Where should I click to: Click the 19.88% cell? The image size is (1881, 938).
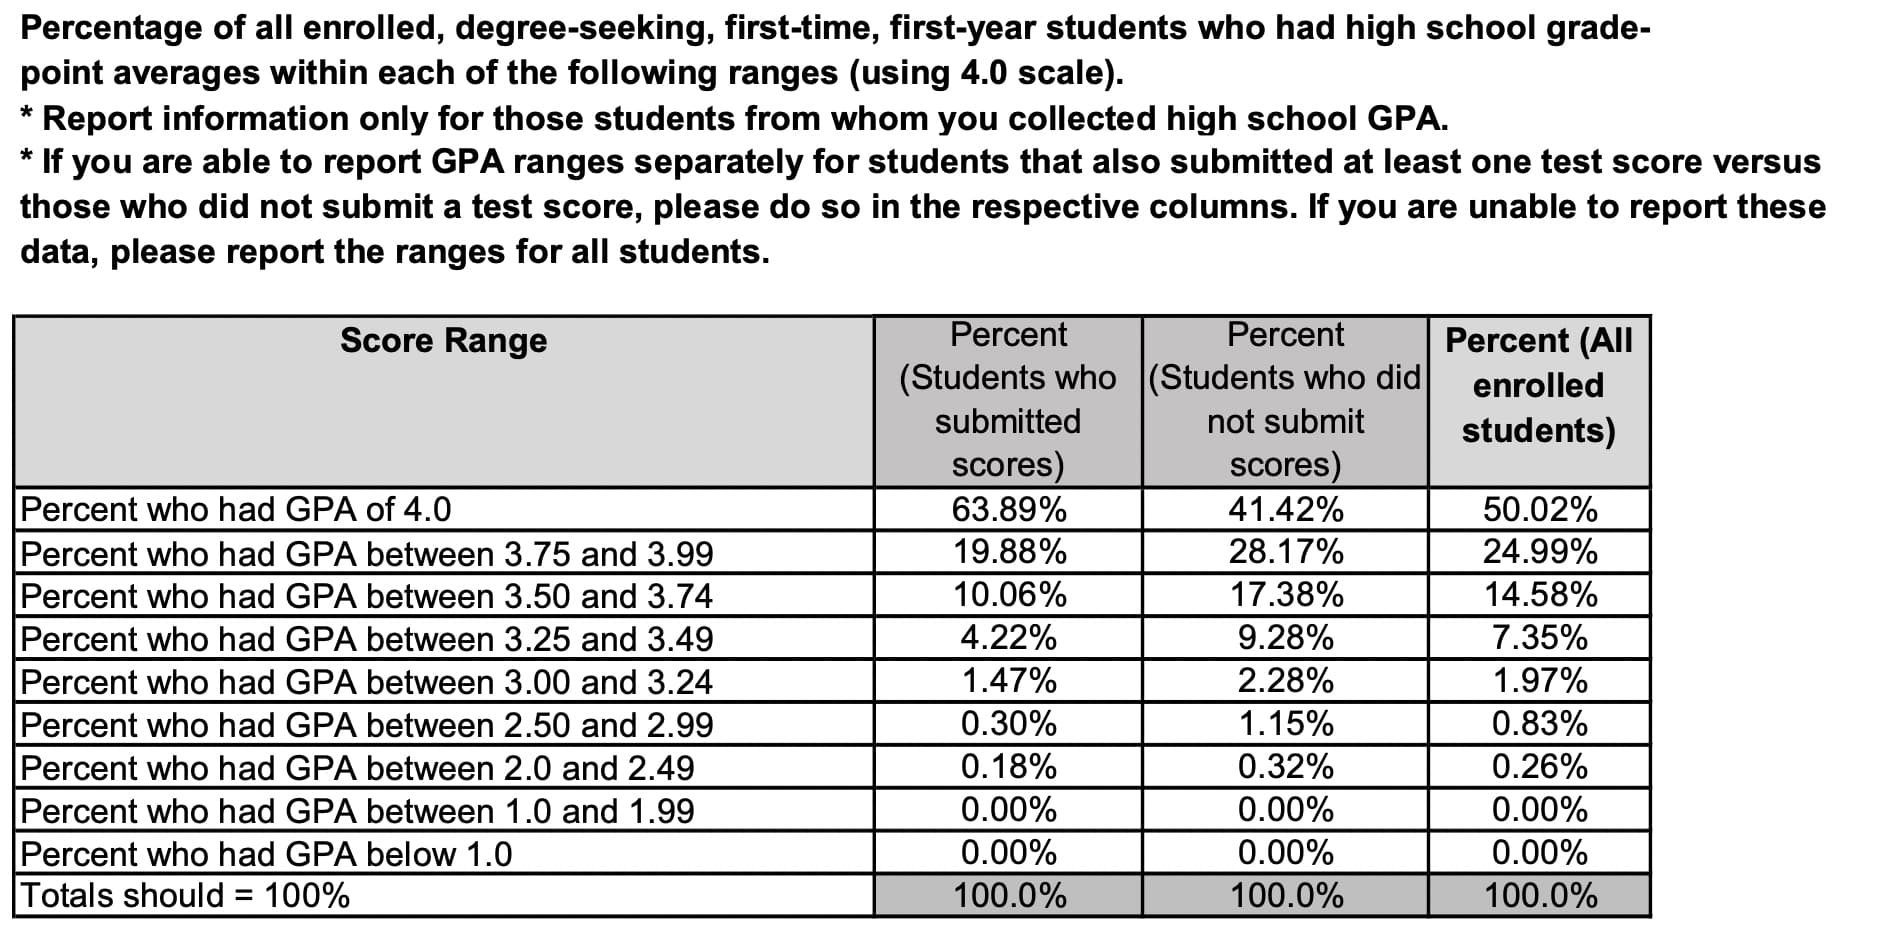pyautogui.click(x=1008, y=552)
